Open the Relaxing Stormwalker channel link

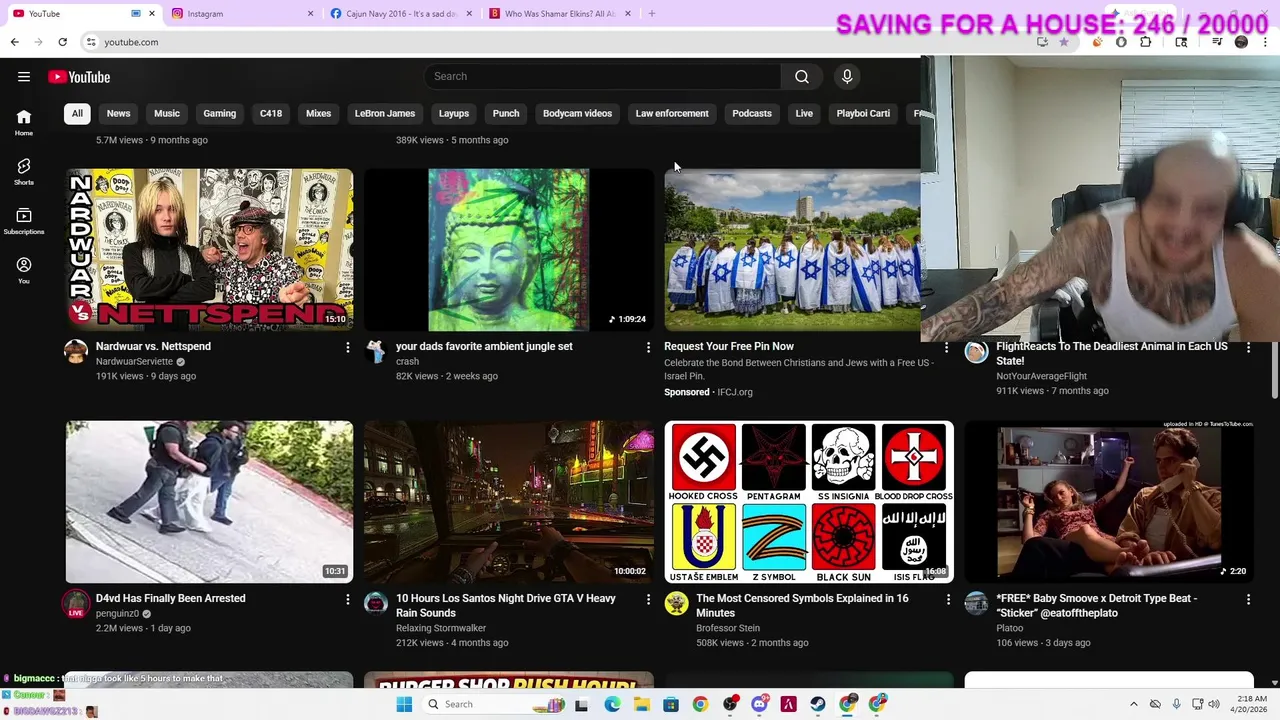(441, 628)
